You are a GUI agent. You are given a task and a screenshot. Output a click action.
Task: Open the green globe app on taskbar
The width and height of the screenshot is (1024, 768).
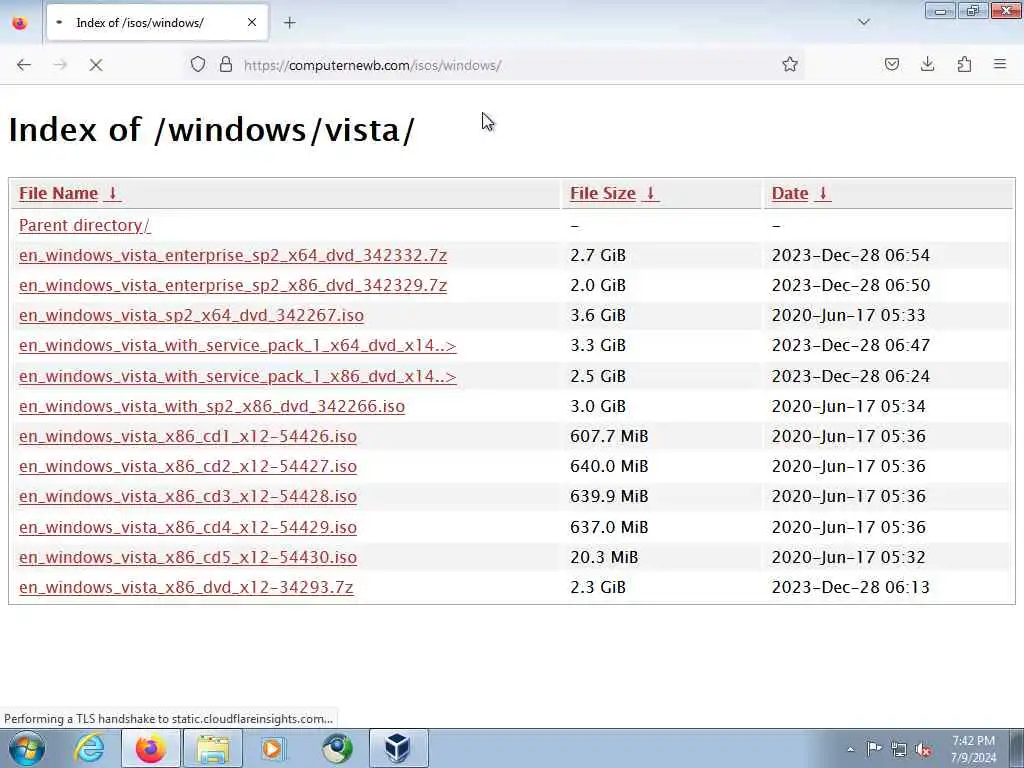point(337,748)
